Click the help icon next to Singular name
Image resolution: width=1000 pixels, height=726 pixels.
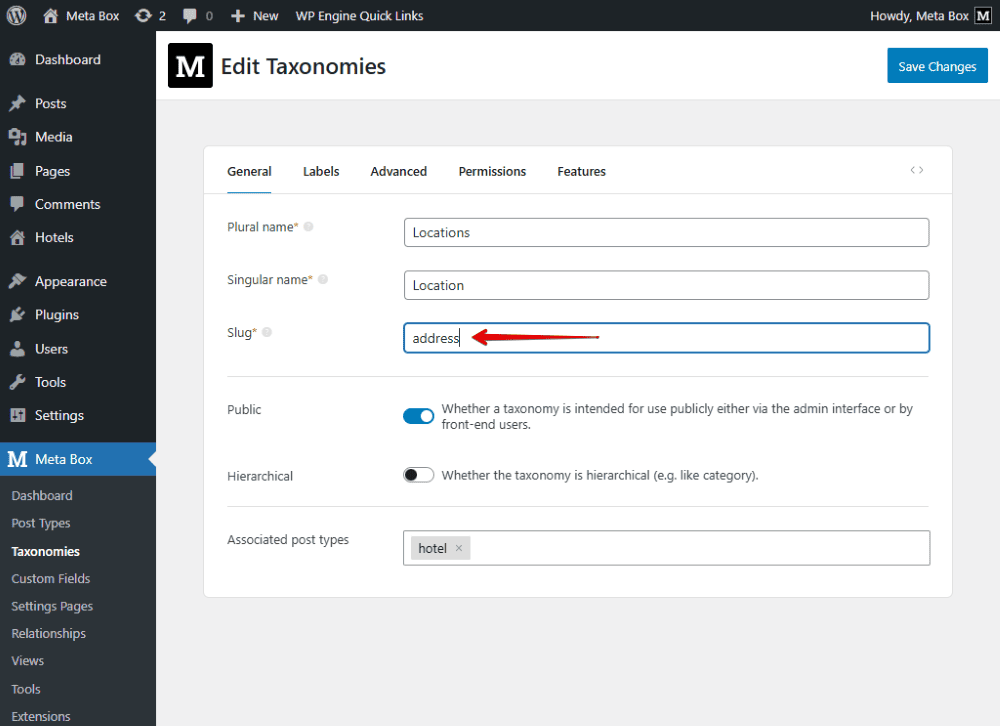click(x=322, y=280)
